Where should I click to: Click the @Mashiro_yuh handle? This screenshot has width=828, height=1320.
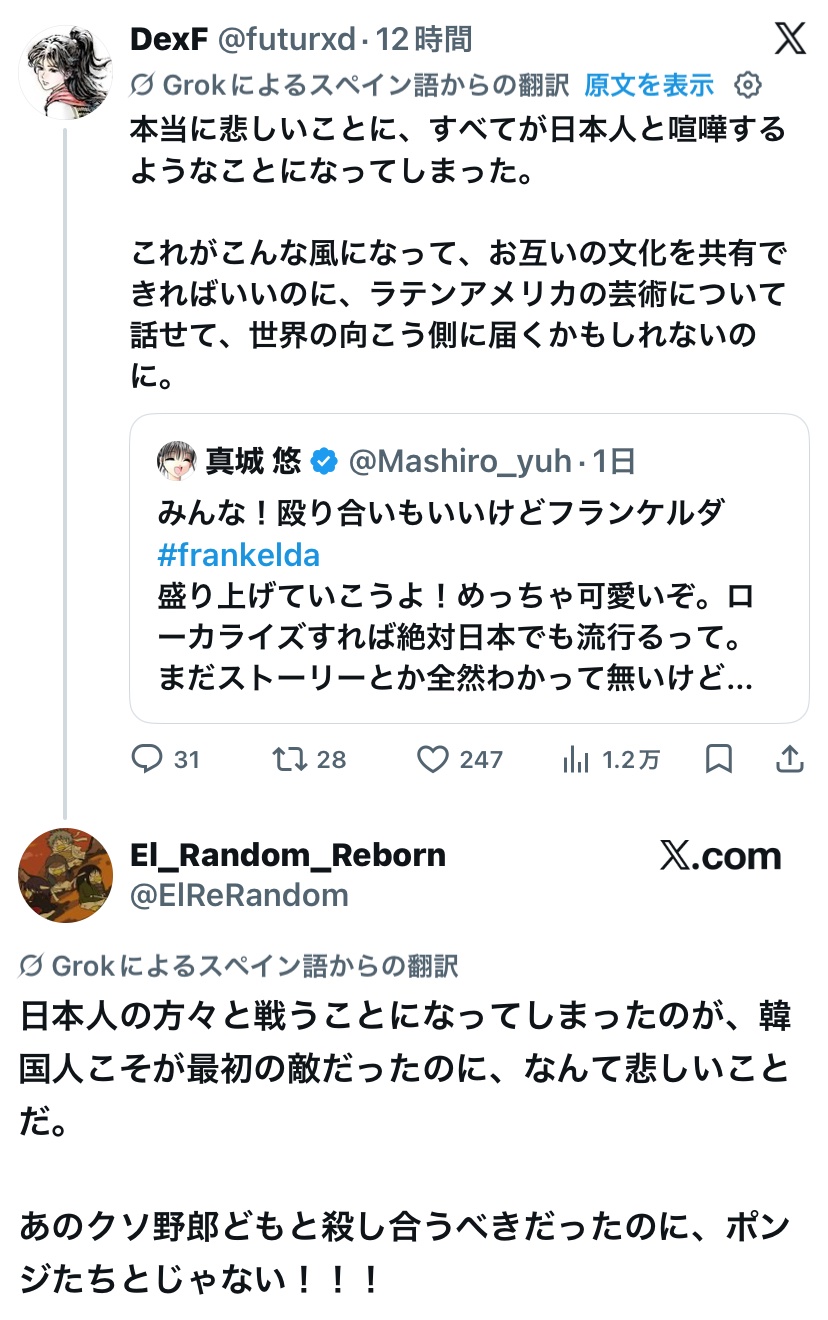[460, 461]
